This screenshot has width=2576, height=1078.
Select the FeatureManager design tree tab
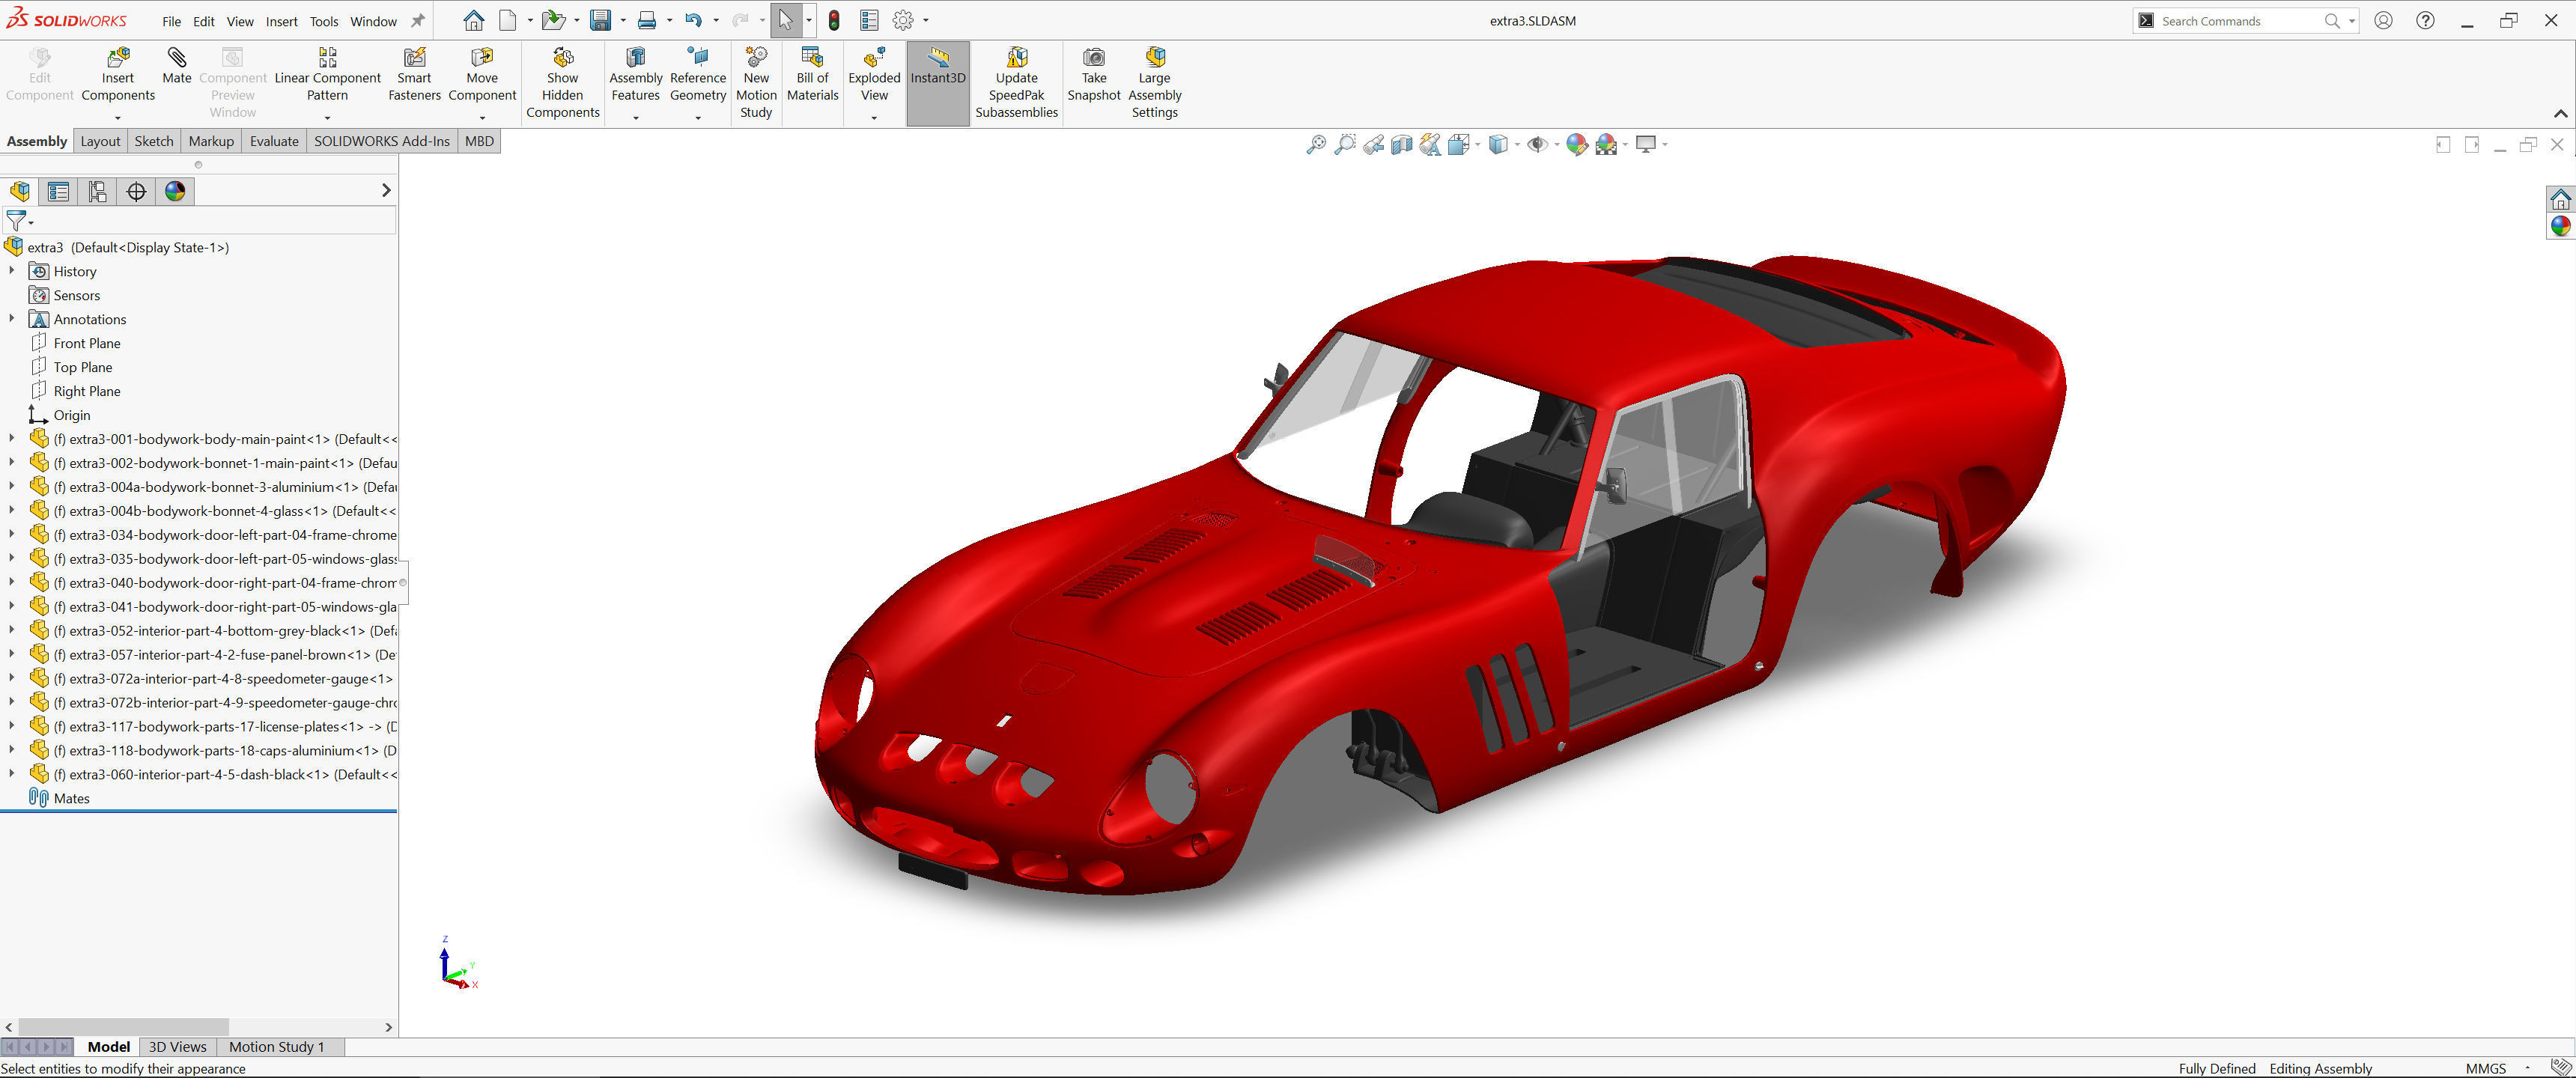tap(20, 191)
